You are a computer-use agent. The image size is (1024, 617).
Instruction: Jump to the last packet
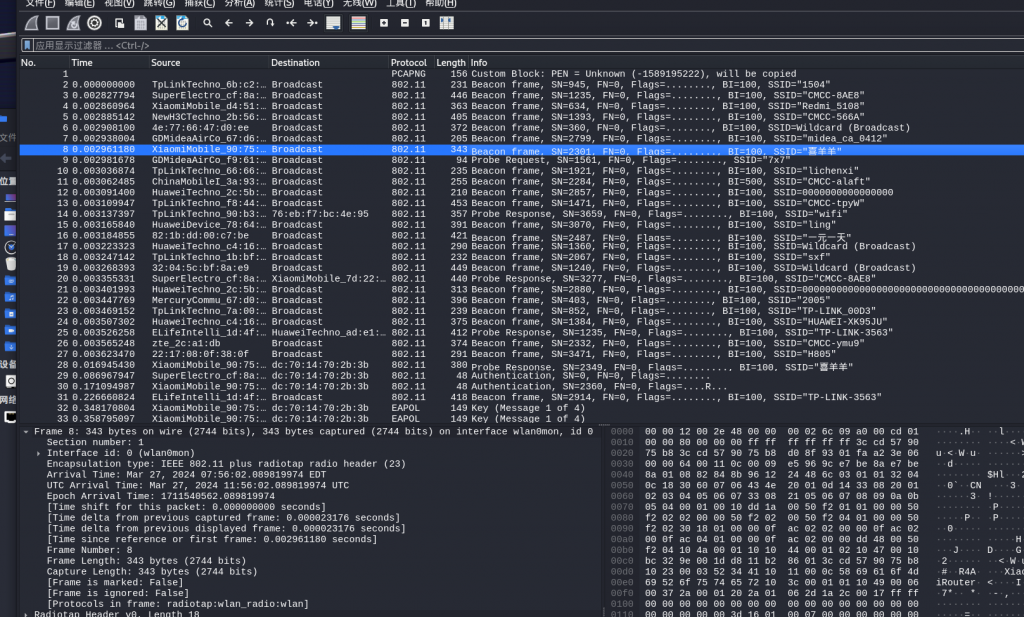[x=312, y=23]
